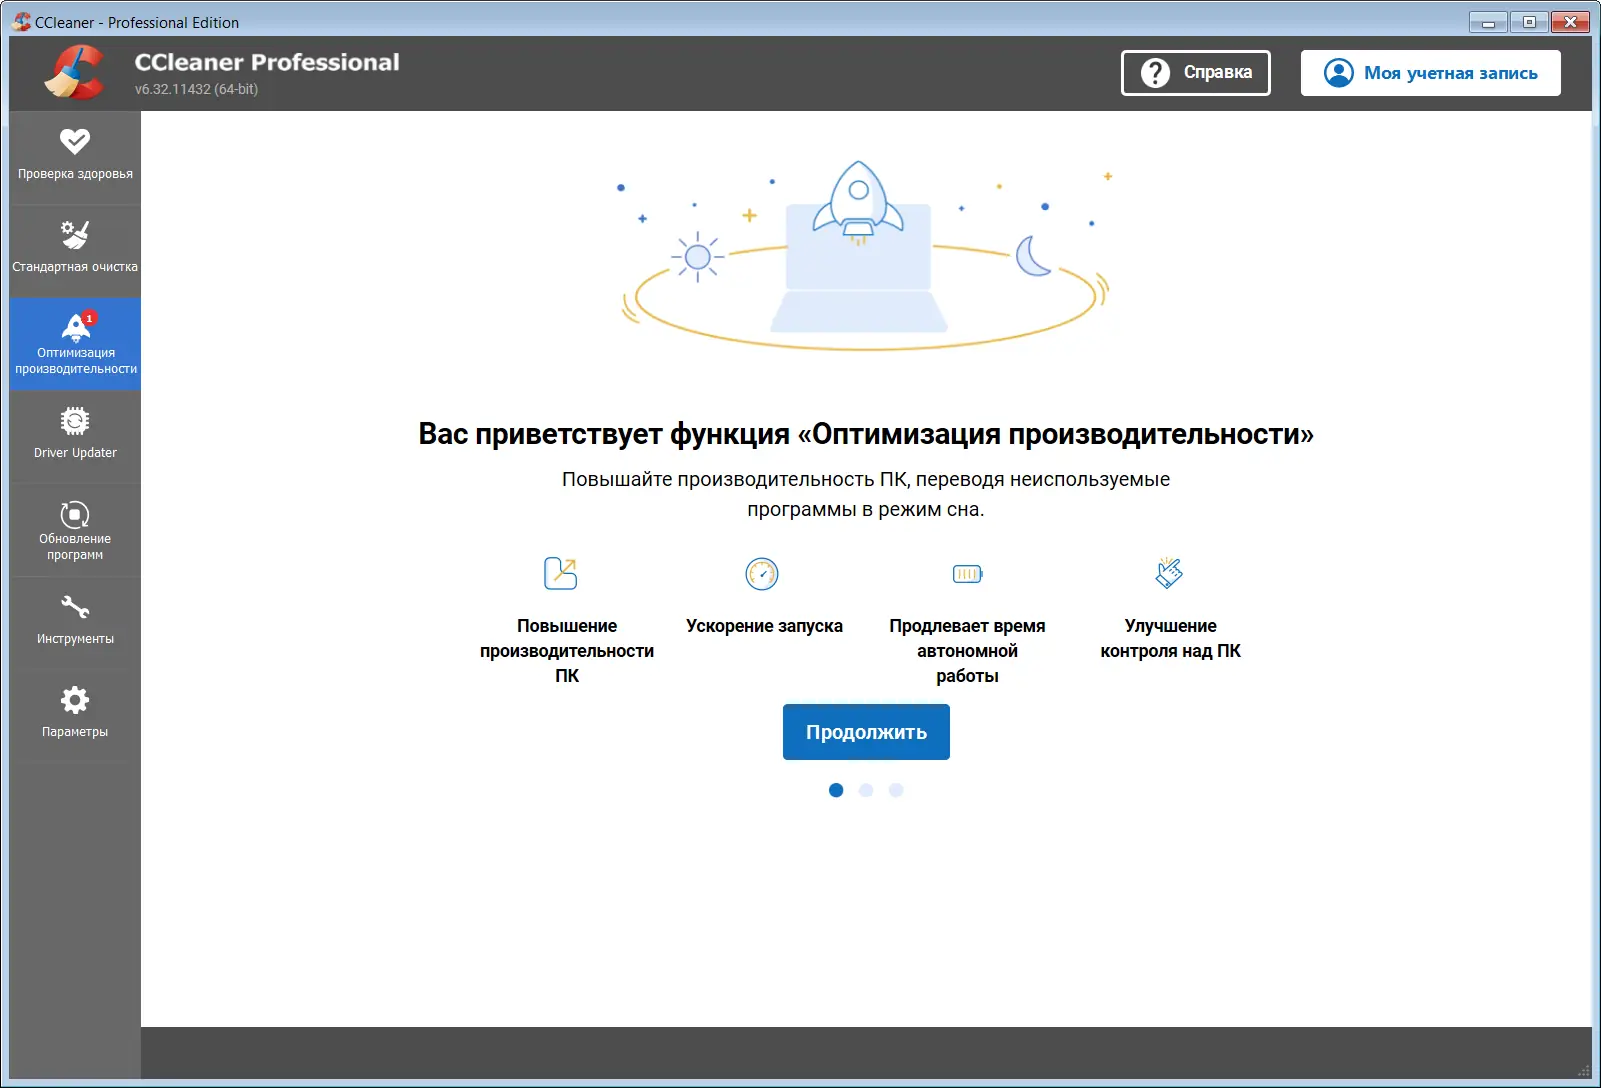
Task: Select the second carousel dot
Action: point(866,789)
